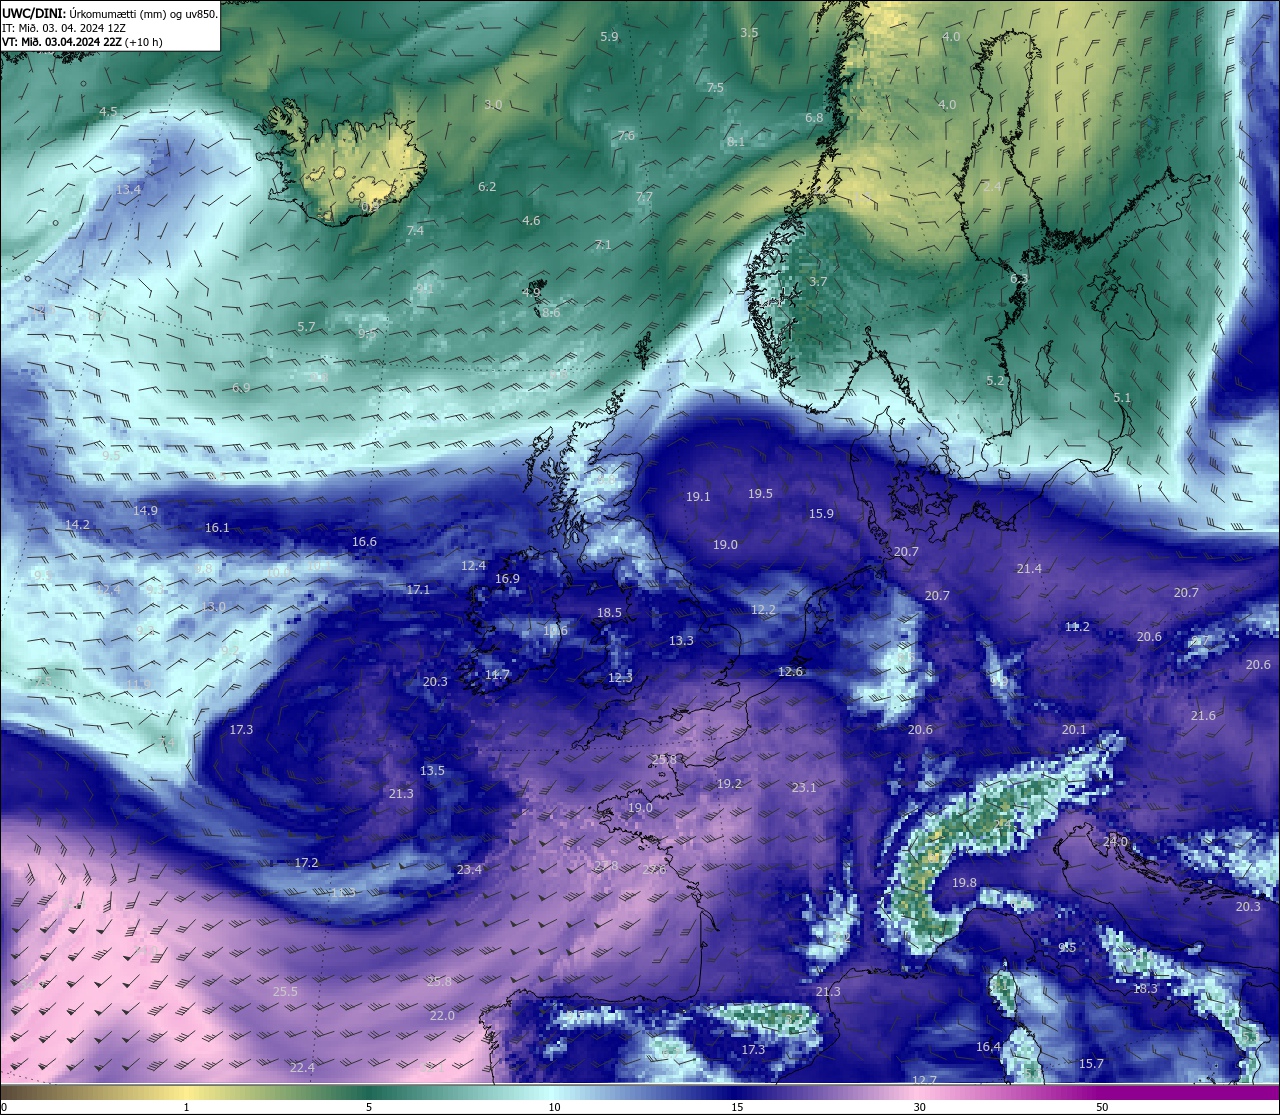Click the IT initial time line 12Z
The height and width of the screenshot is (1115, 1280).
click(x=63, y=28)
